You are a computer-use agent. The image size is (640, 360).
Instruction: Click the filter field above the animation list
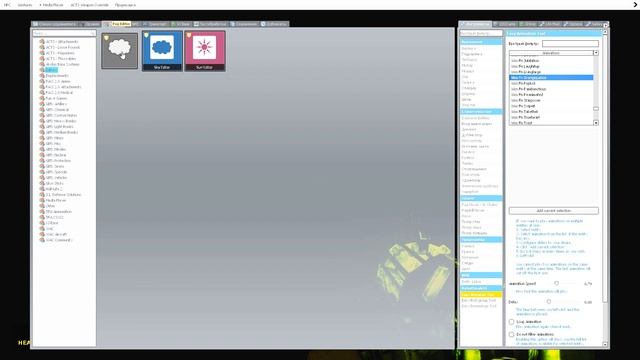[x=570, y=43]
